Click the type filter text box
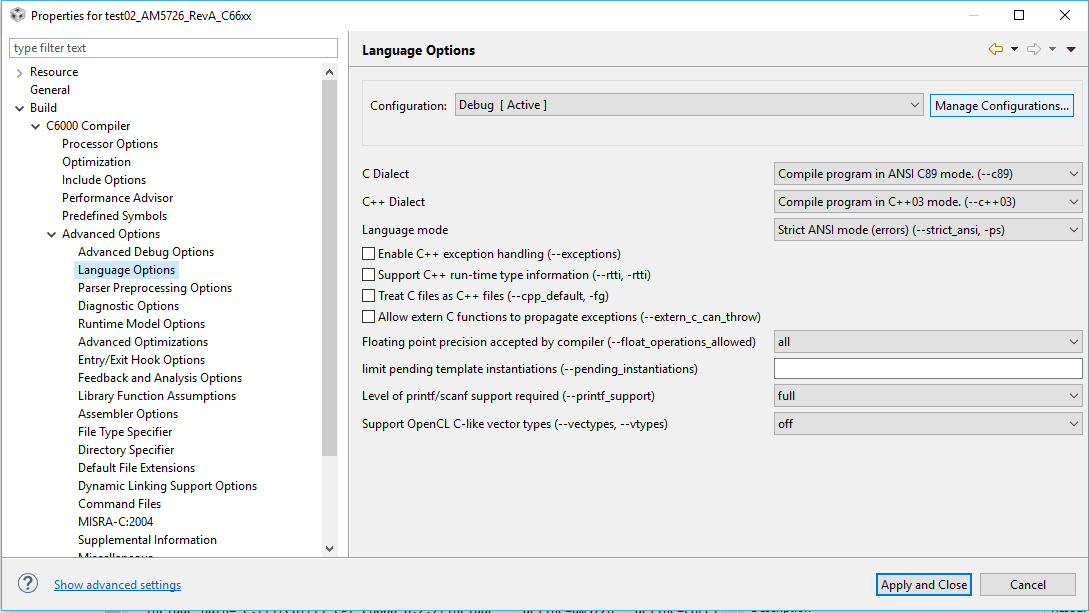The height and width of the screenshot is (613, 1089). [x=174, y=48]
